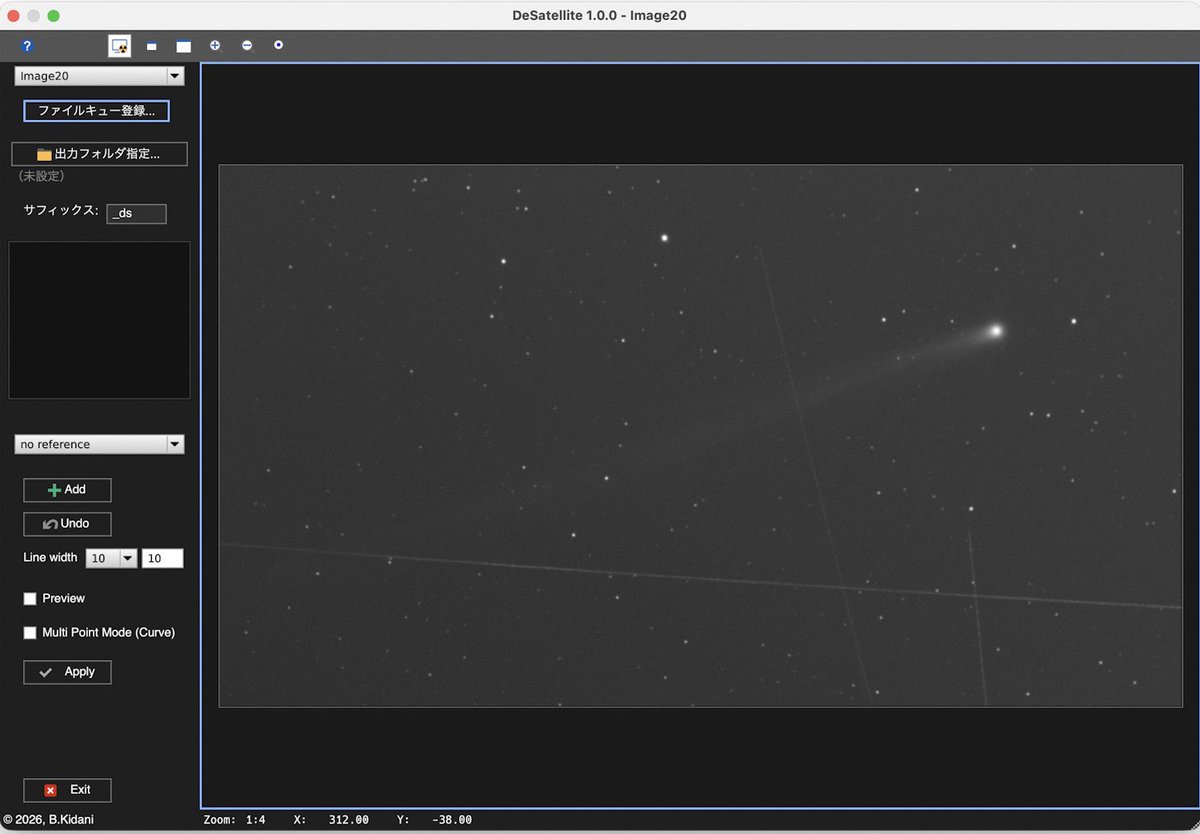Click the zoom out minus icon
Screen dimensions: 1200x834
tap(247, 45)
